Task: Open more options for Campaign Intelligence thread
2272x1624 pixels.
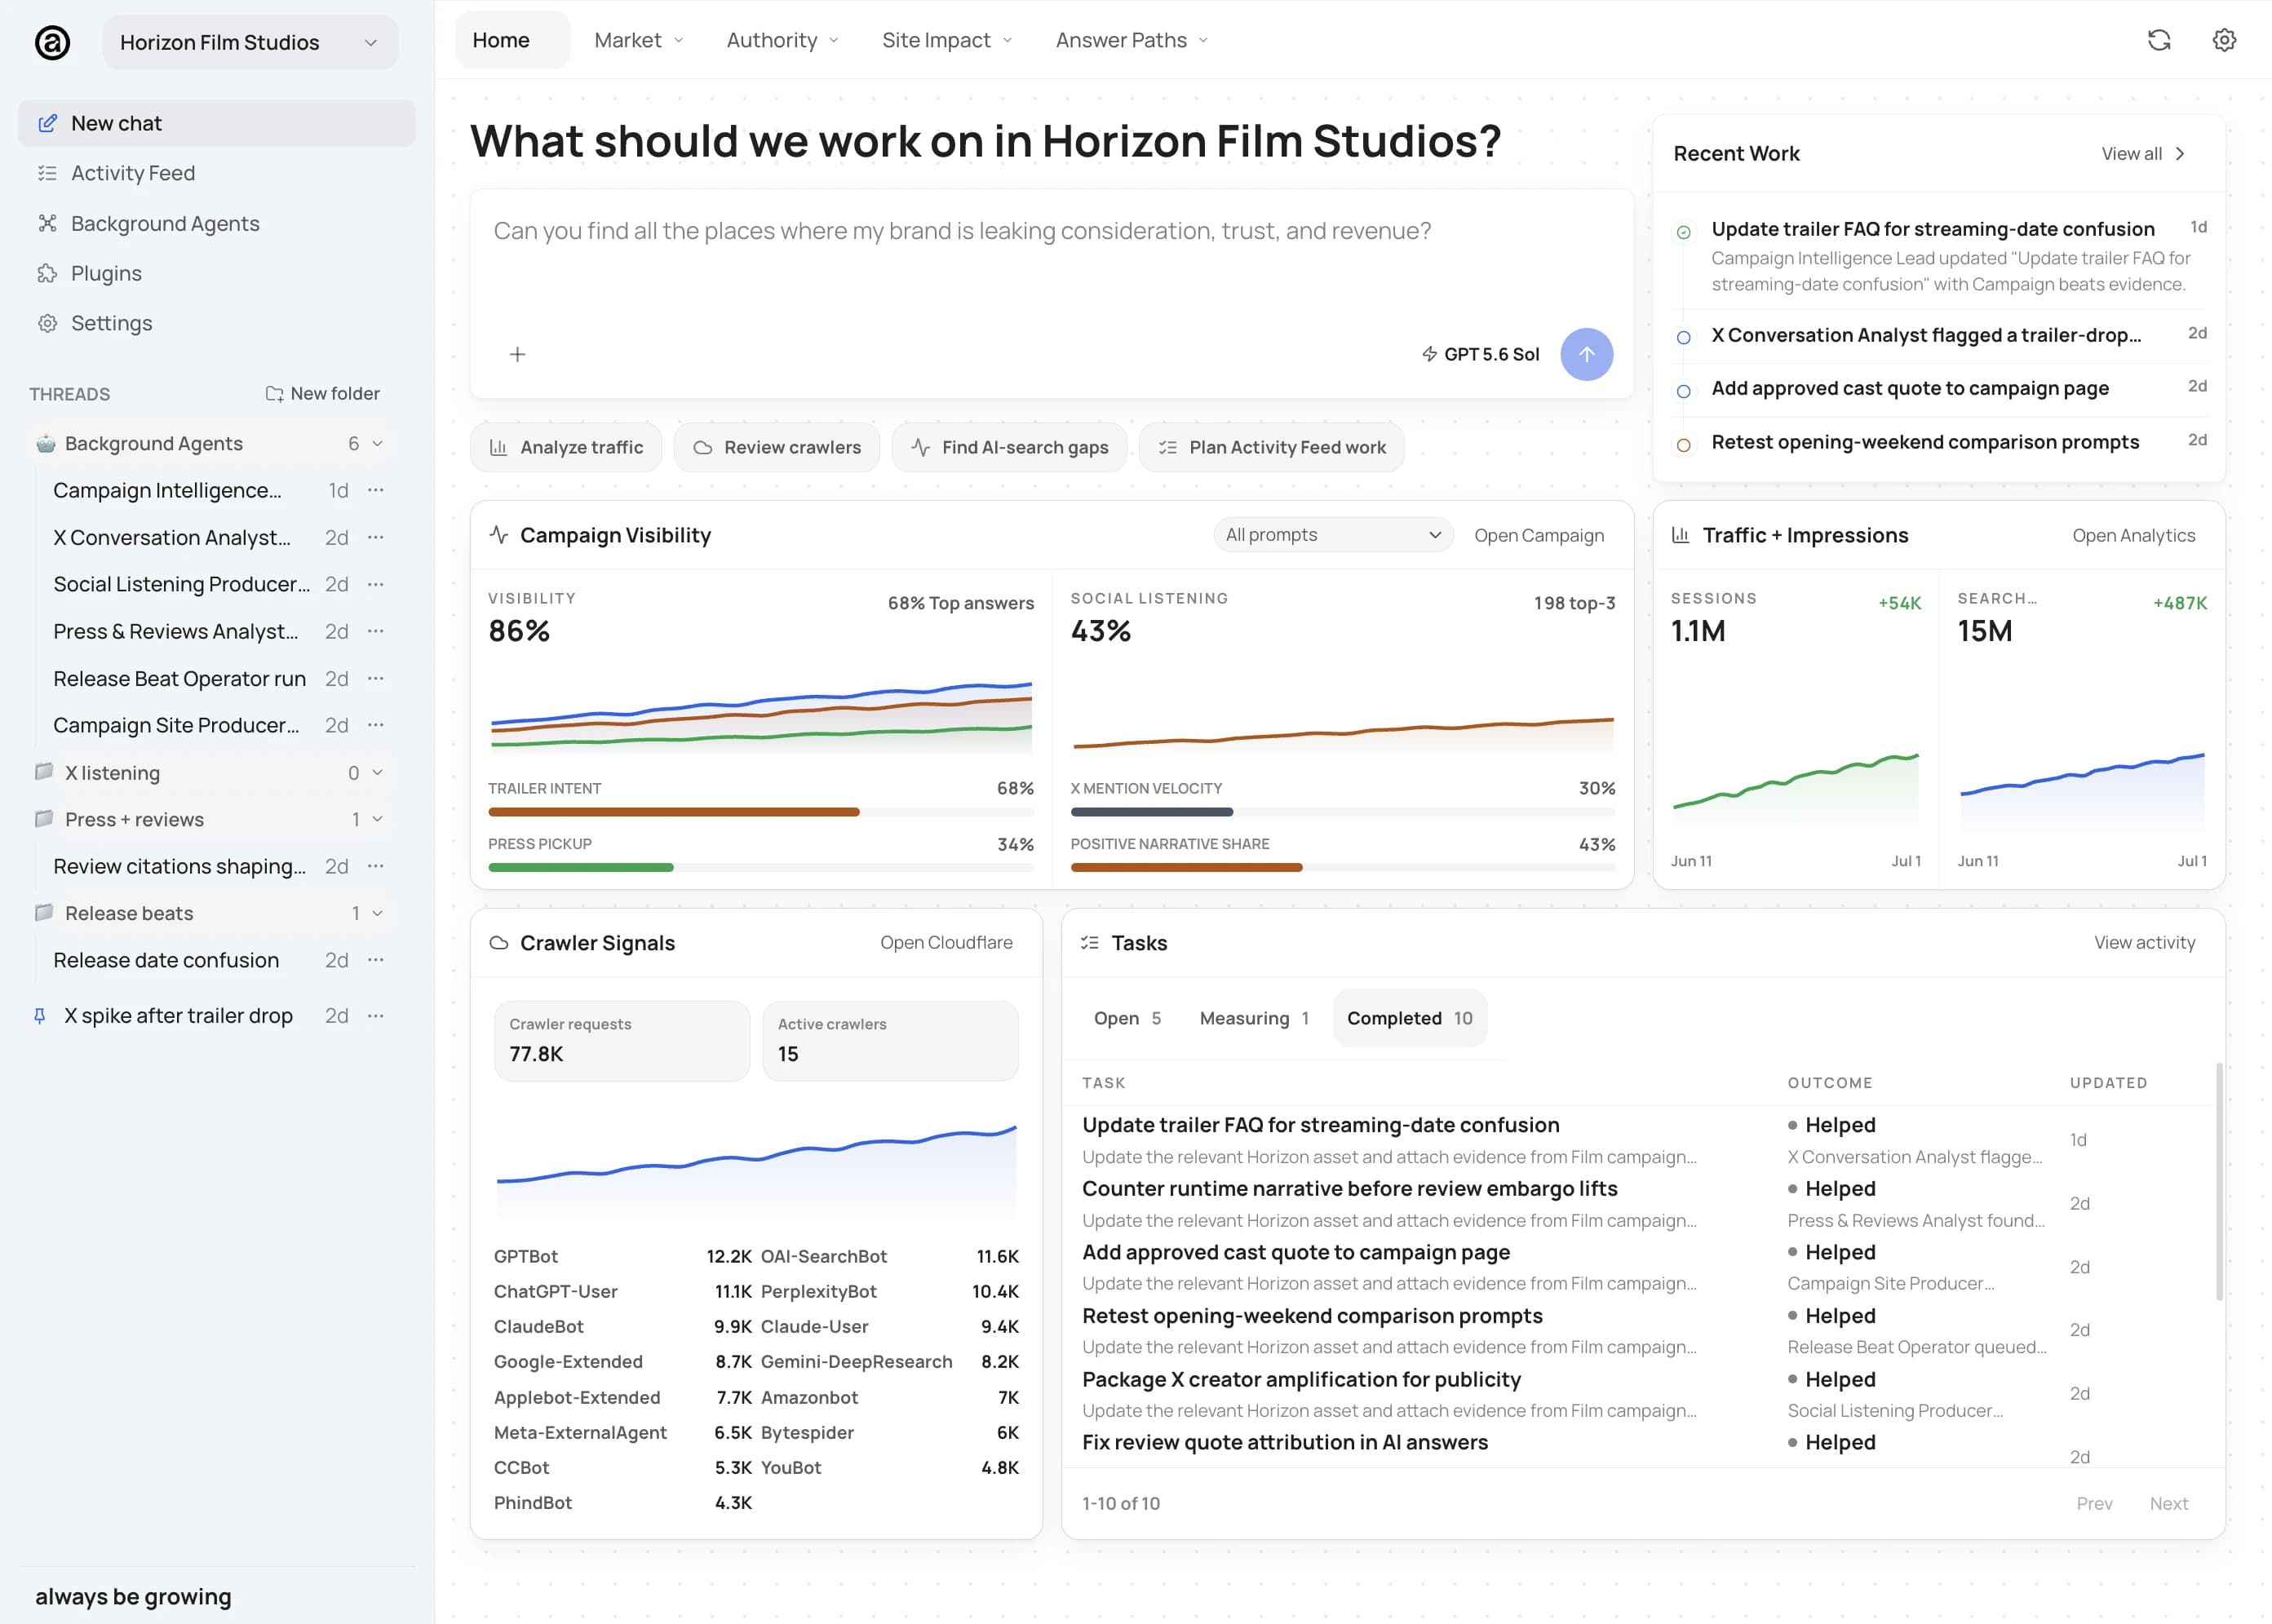Action: click(376, 490)
